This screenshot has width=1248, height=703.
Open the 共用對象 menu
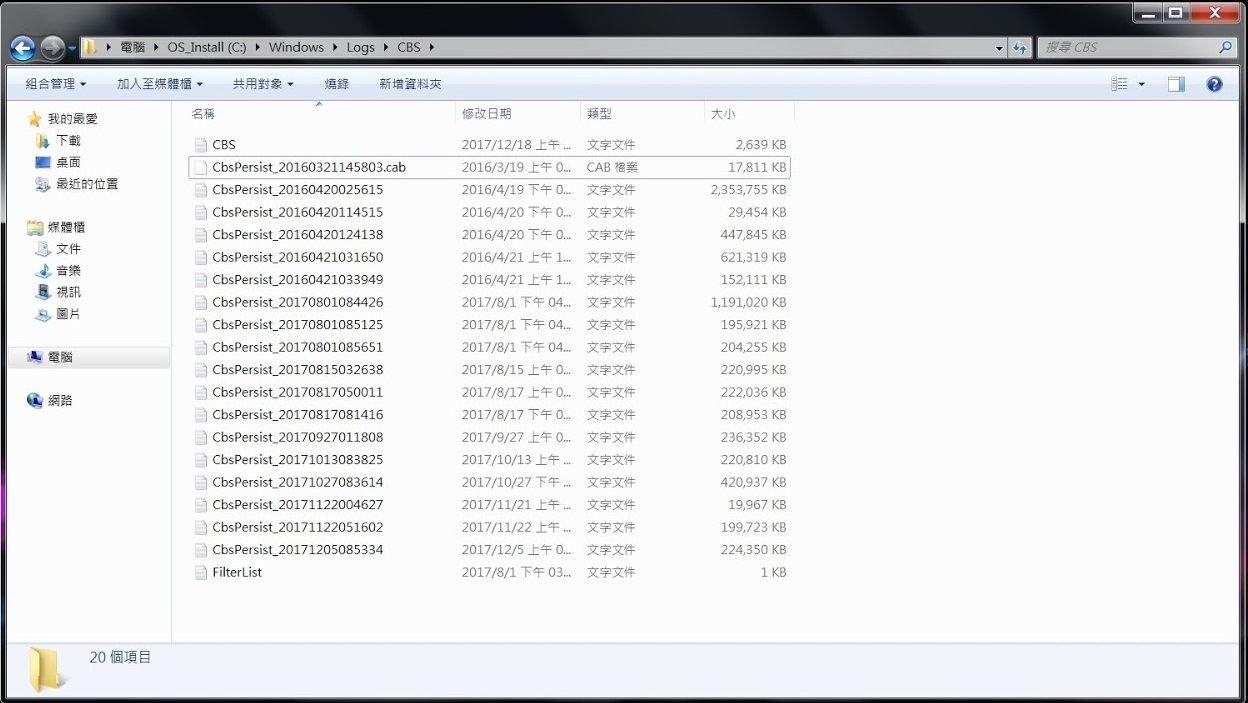coord(262,83)
